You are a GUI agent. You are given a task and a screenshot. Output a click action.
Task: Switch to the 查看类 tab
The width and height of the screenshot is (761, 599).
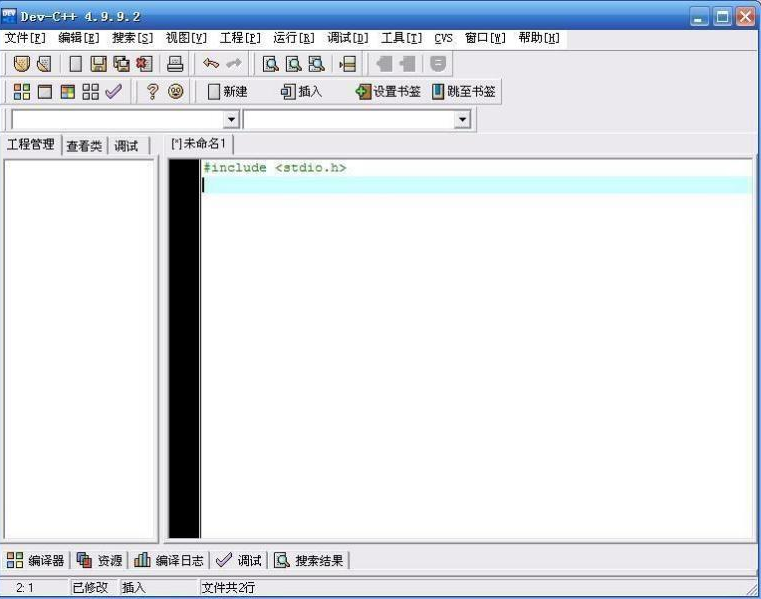84,146
